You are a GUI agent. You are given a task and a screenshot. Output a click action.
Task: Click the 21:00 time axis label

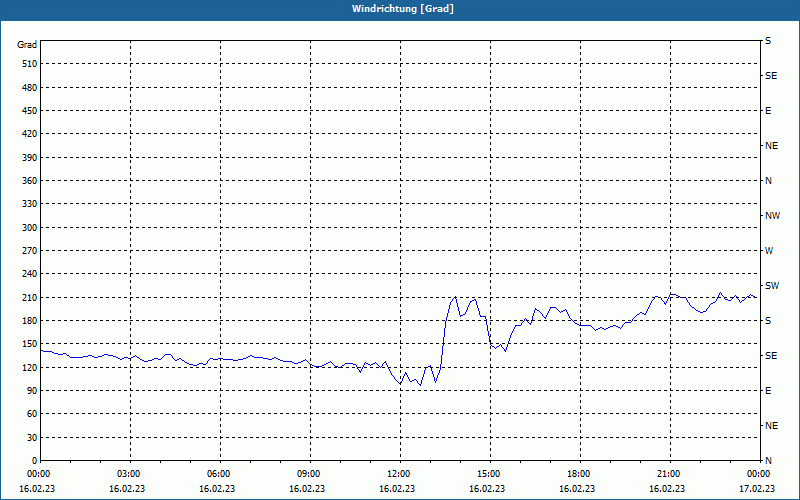670,473
